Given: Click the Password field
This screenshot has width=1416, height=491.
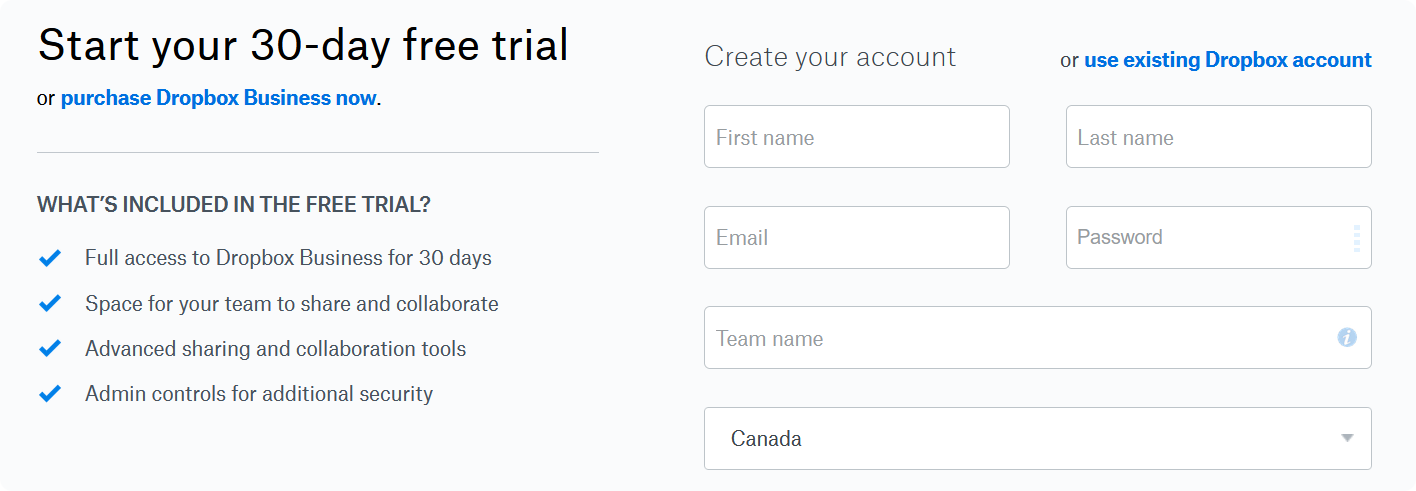Looking at the screenshot, I should point(1200,238).
